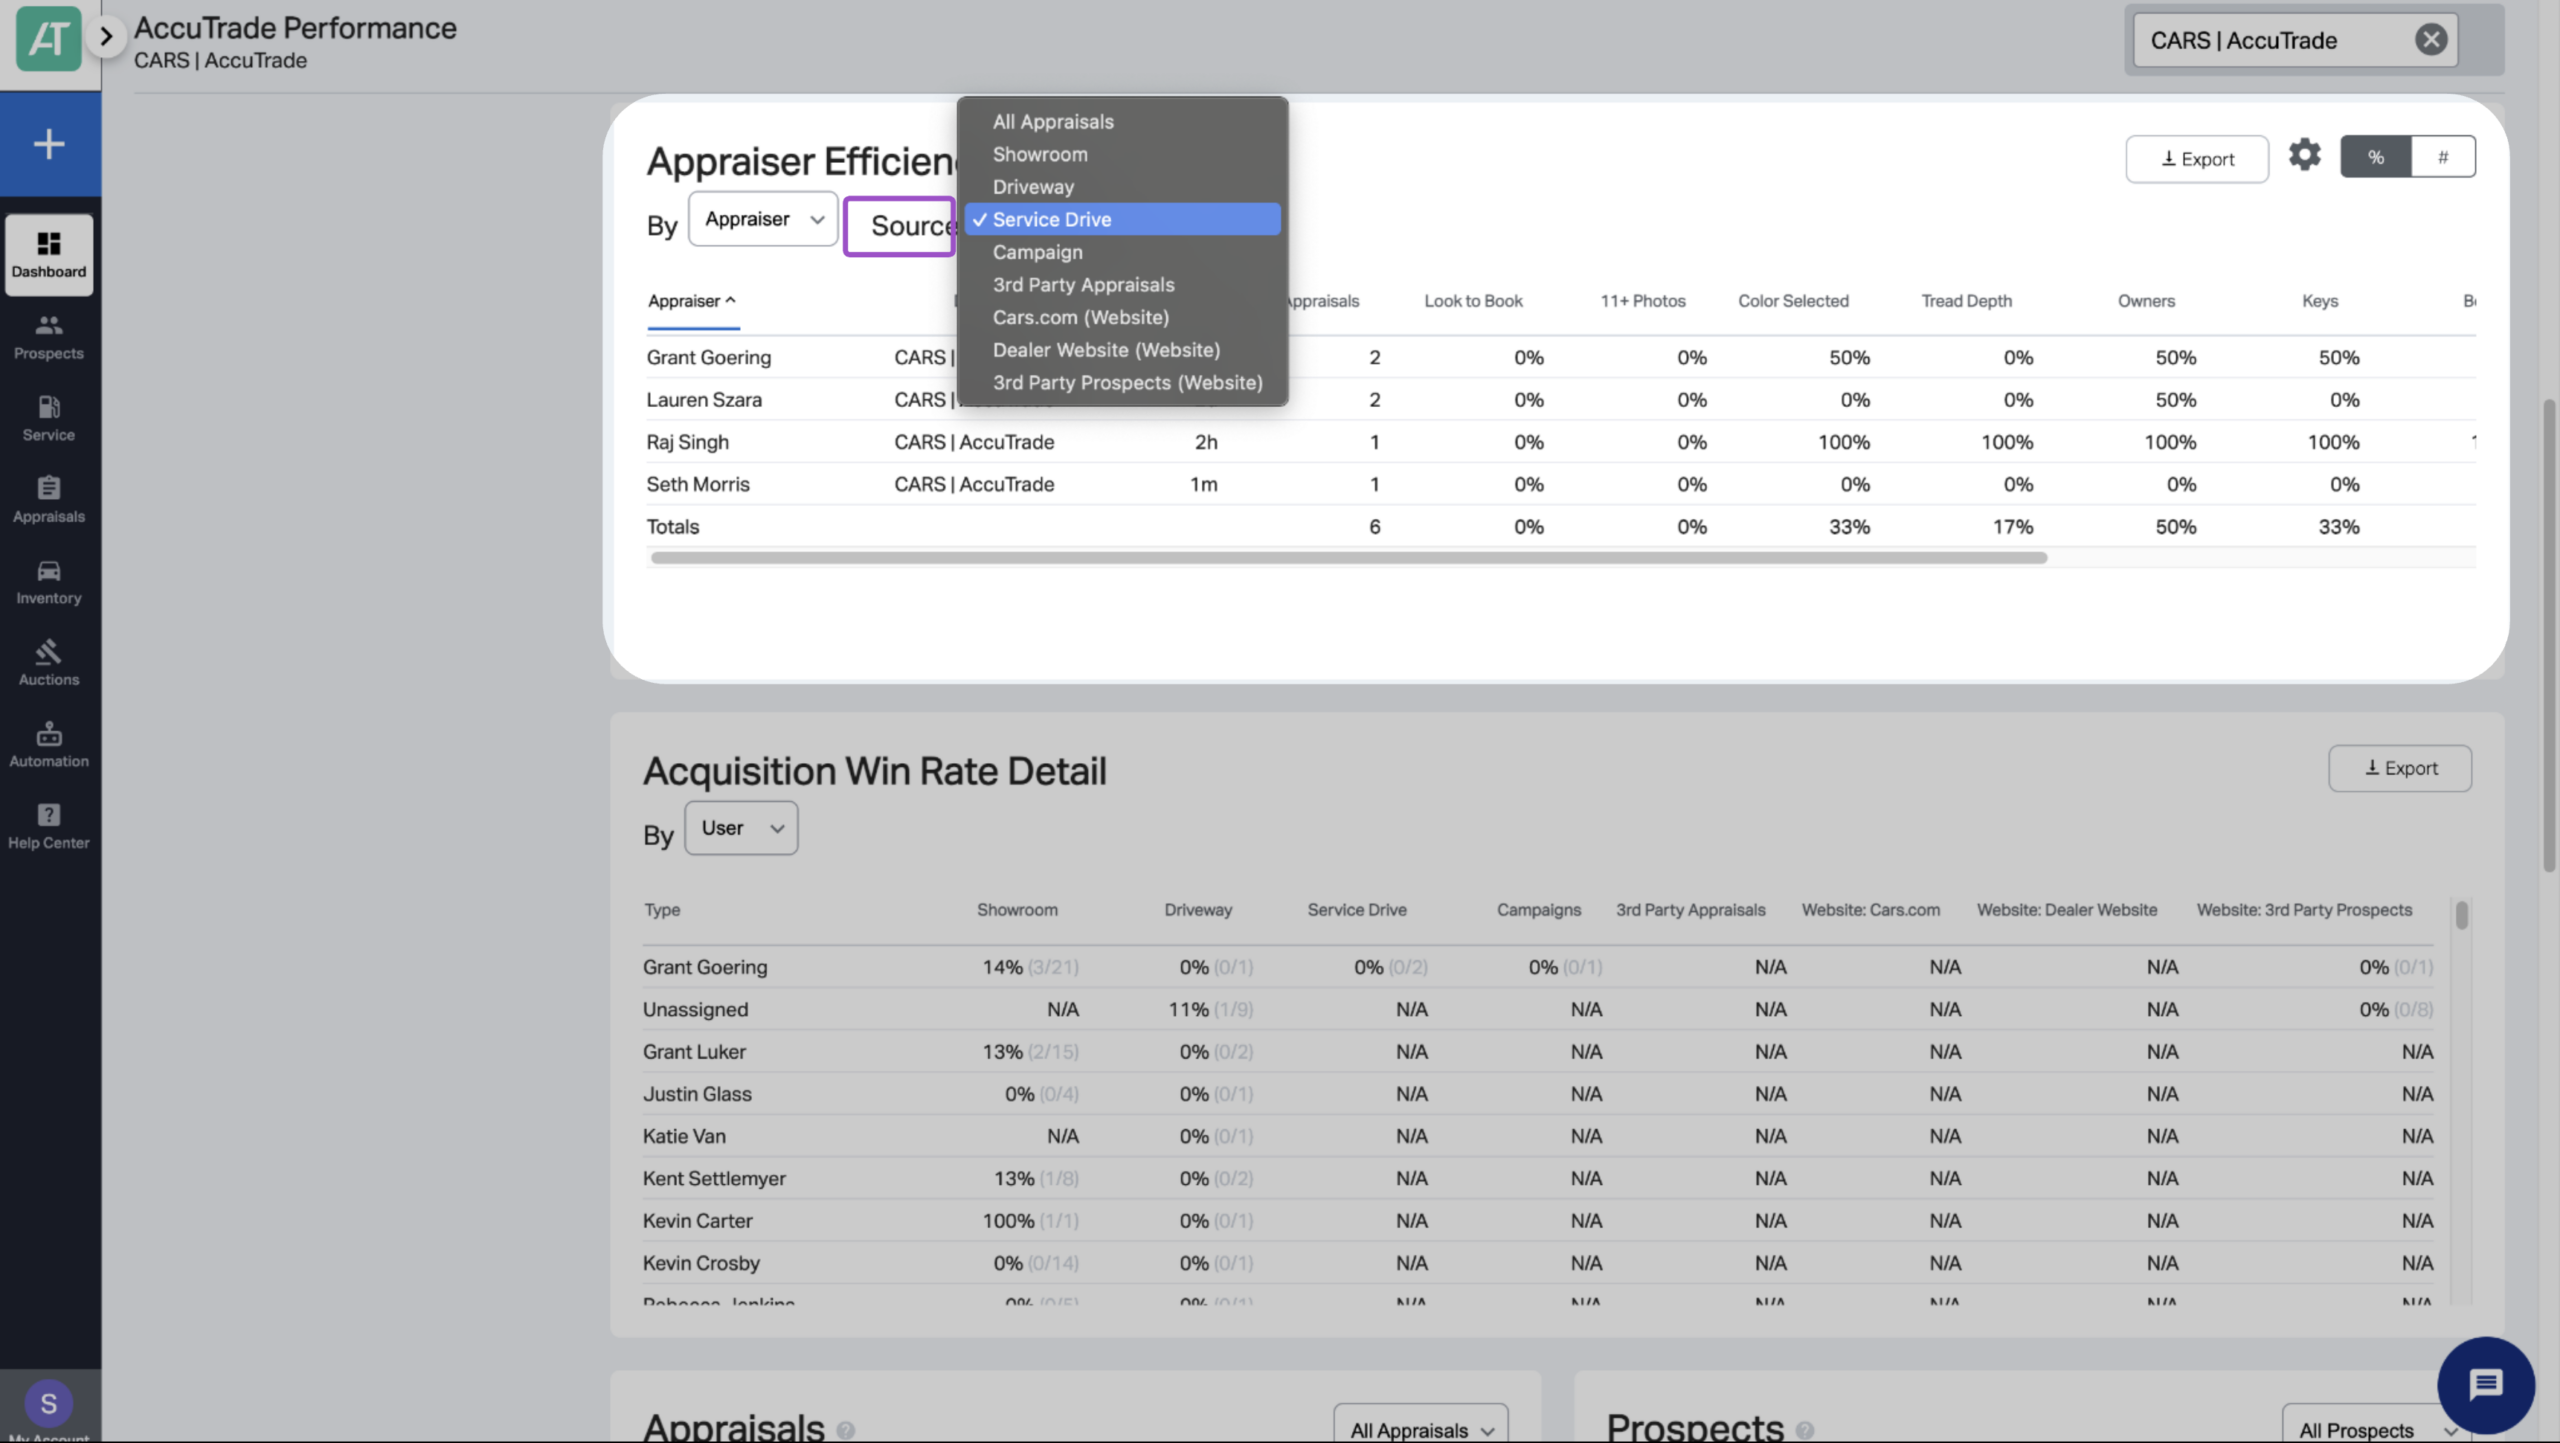Viewport: 2560px width, 1443px height.
Task: Open the Dashboard sidebar item
Action: [x=49, y=254]
